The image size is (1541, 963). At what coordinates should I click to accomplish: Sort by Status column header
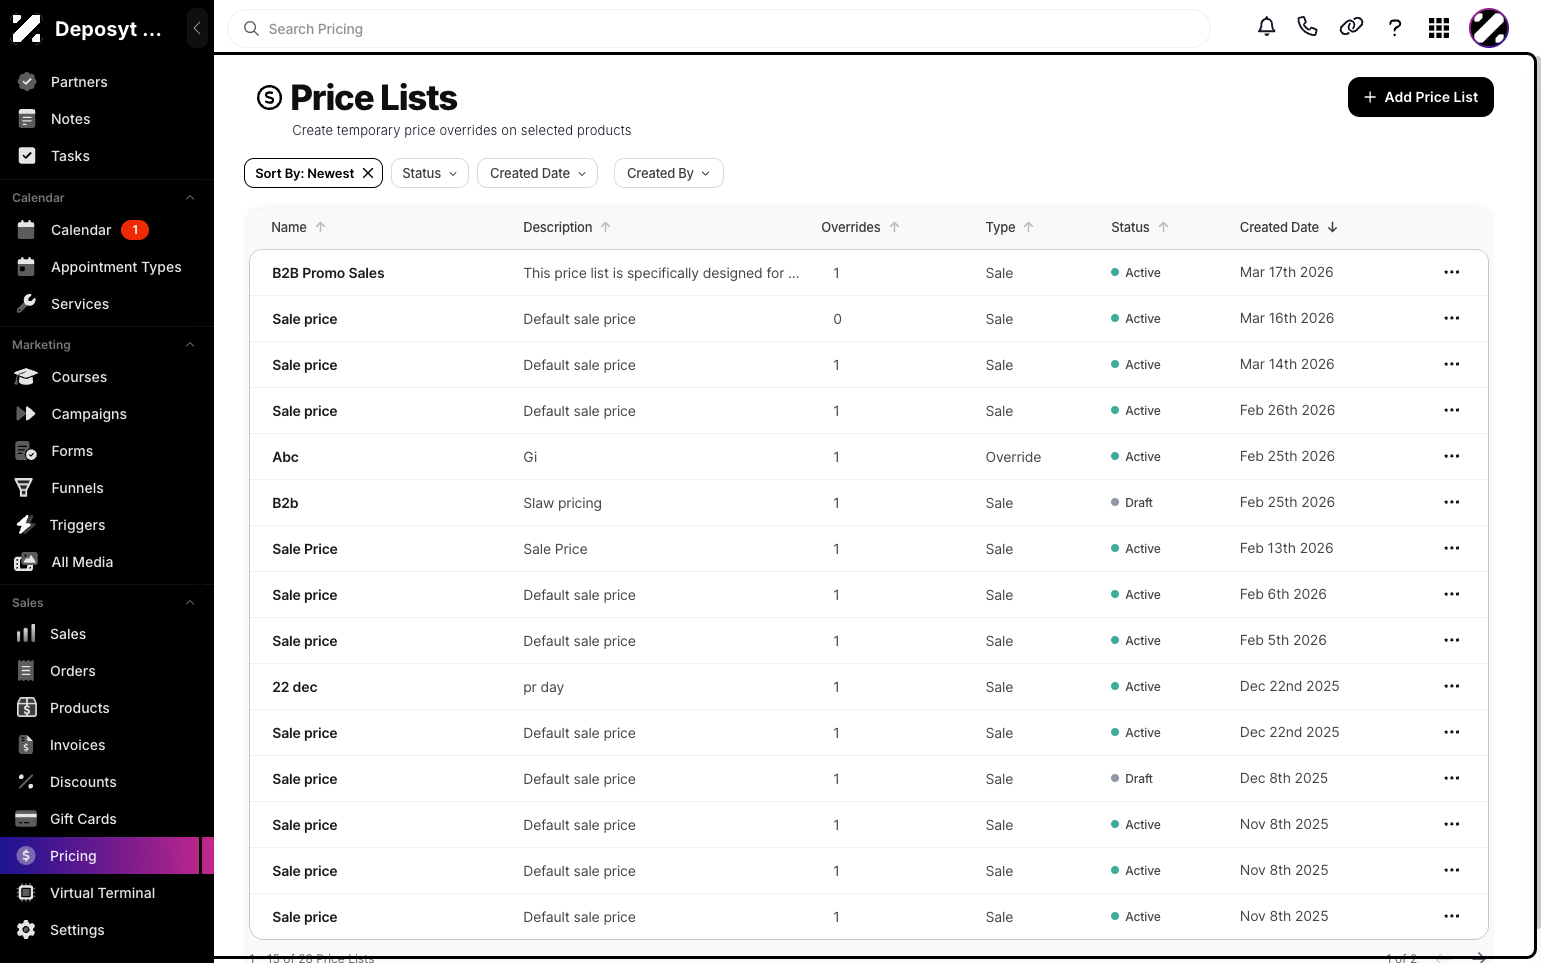click(1139, 227)
